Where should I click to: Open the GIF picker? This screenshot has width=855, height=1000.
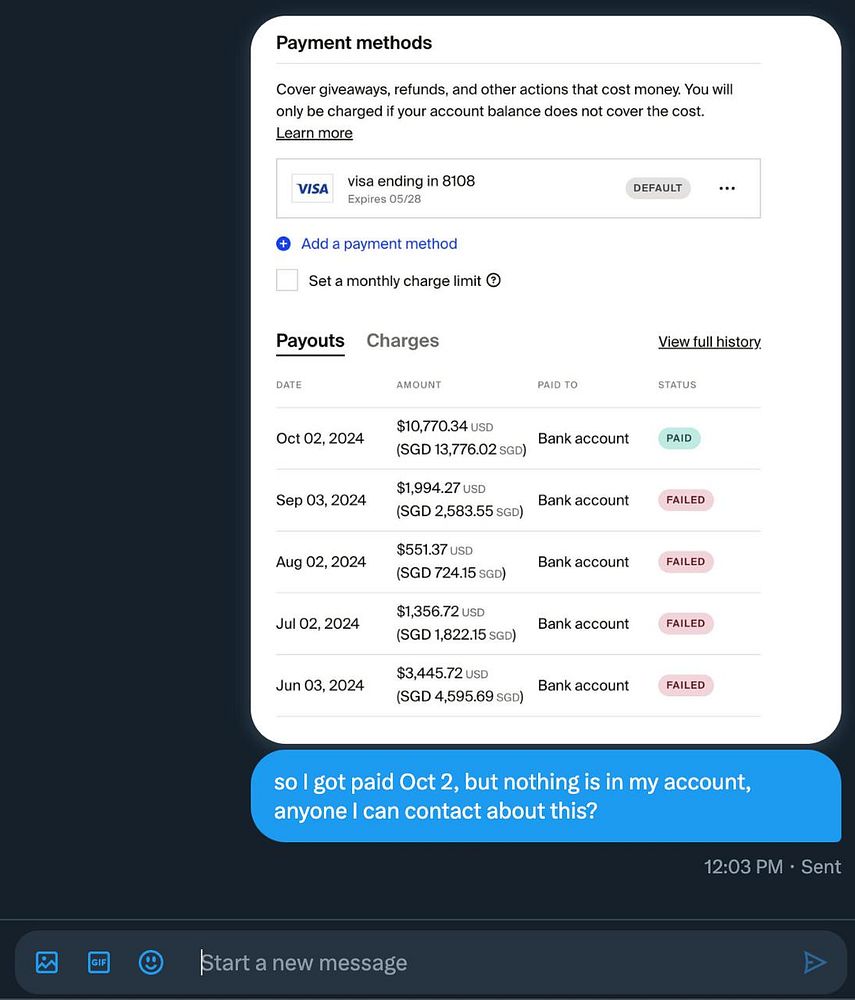click(99, 962)
